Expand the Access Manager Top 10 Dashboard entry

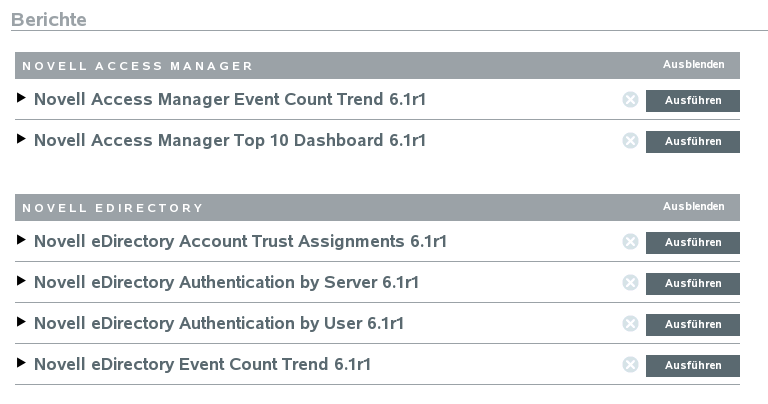[x=22, y=140]
